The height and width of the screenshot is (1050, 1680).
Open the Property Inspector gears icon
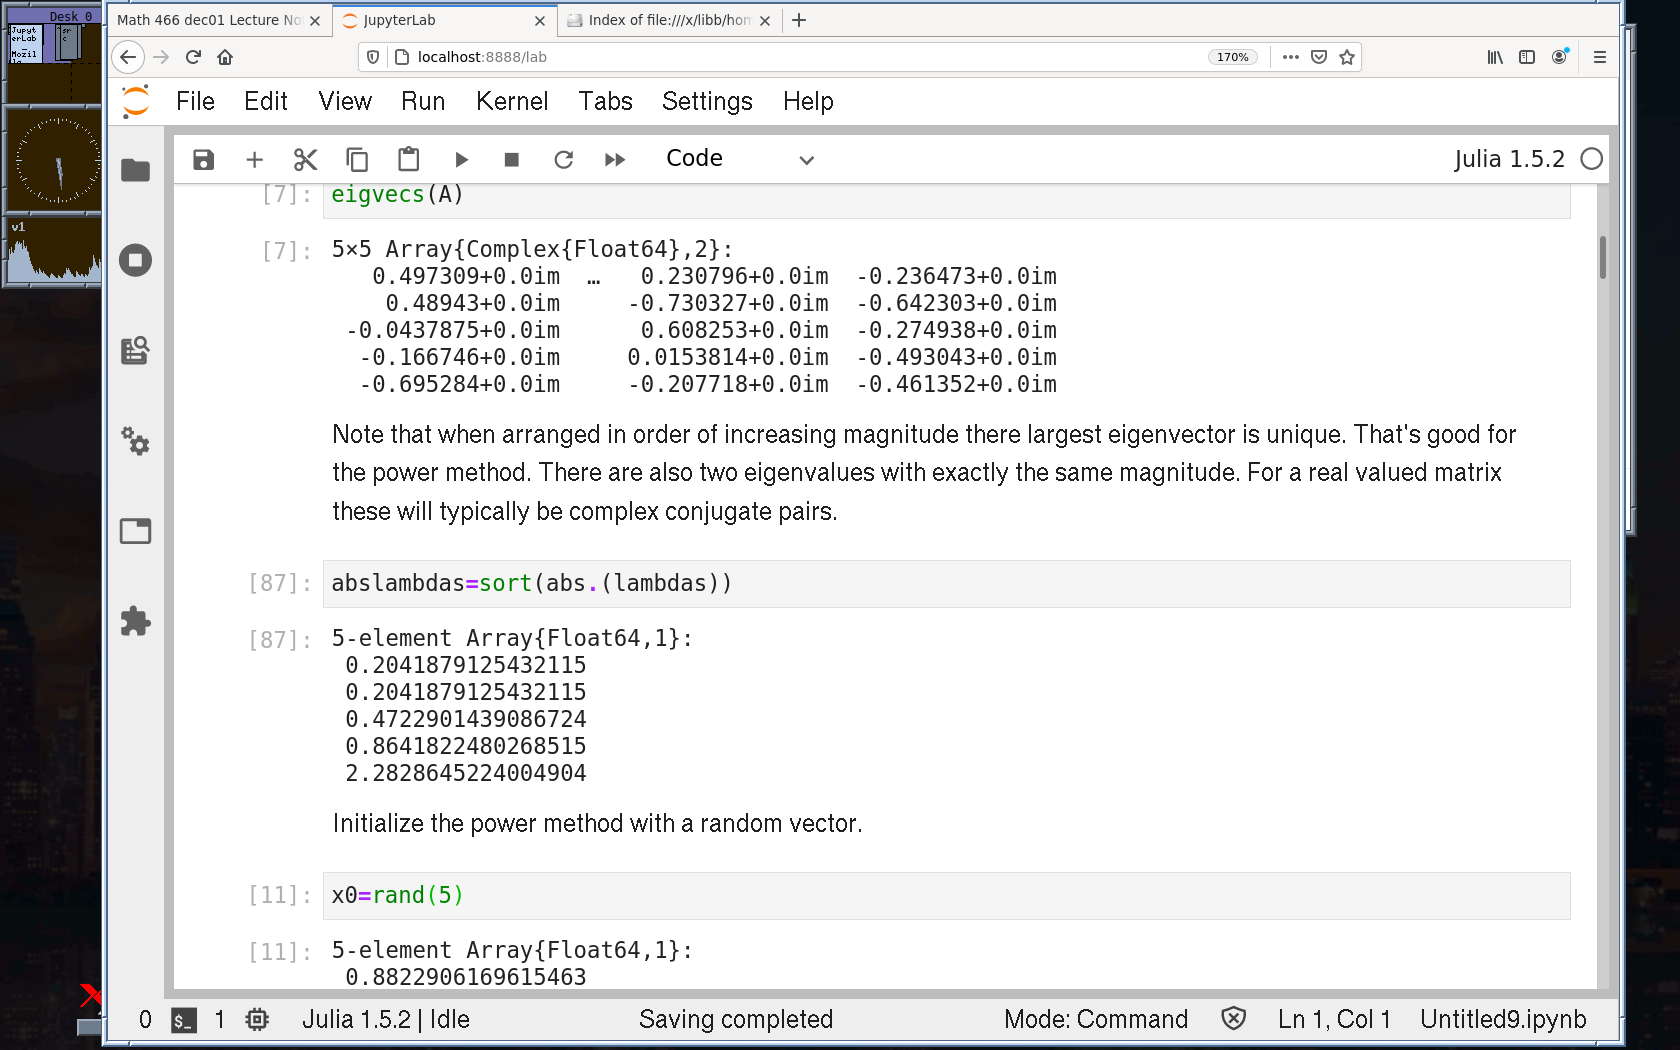(135, 441)
